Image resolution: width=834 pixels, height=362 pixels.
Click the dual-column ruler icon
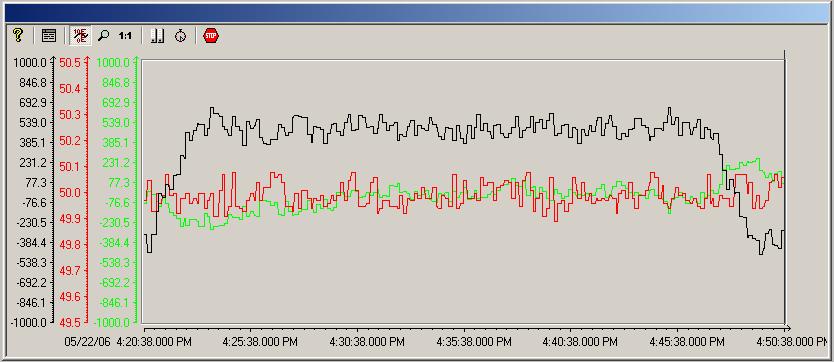point(157,36)
